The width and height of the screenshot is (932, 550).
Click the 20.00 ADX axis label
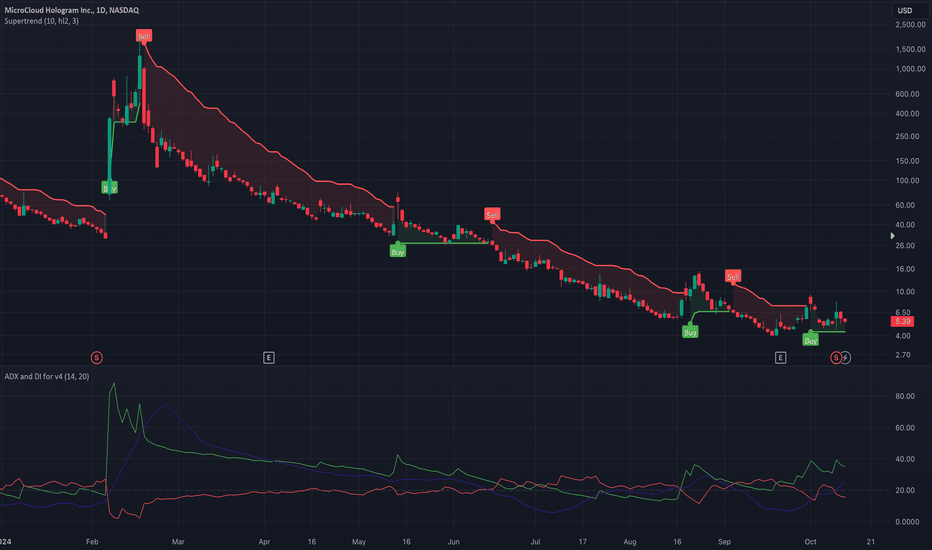(x=905, y=490)
